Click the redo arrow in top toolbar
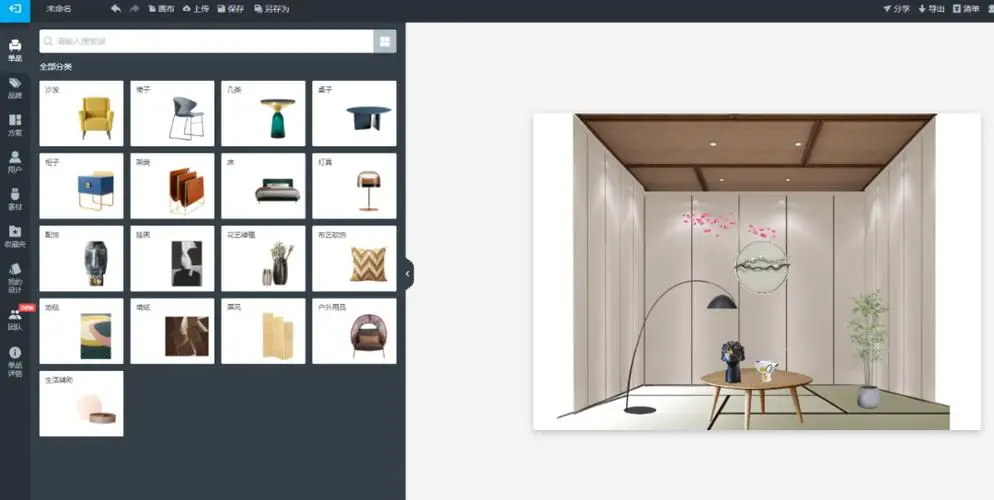This screenshot has height=500, width=994. [x=134, y=9]
